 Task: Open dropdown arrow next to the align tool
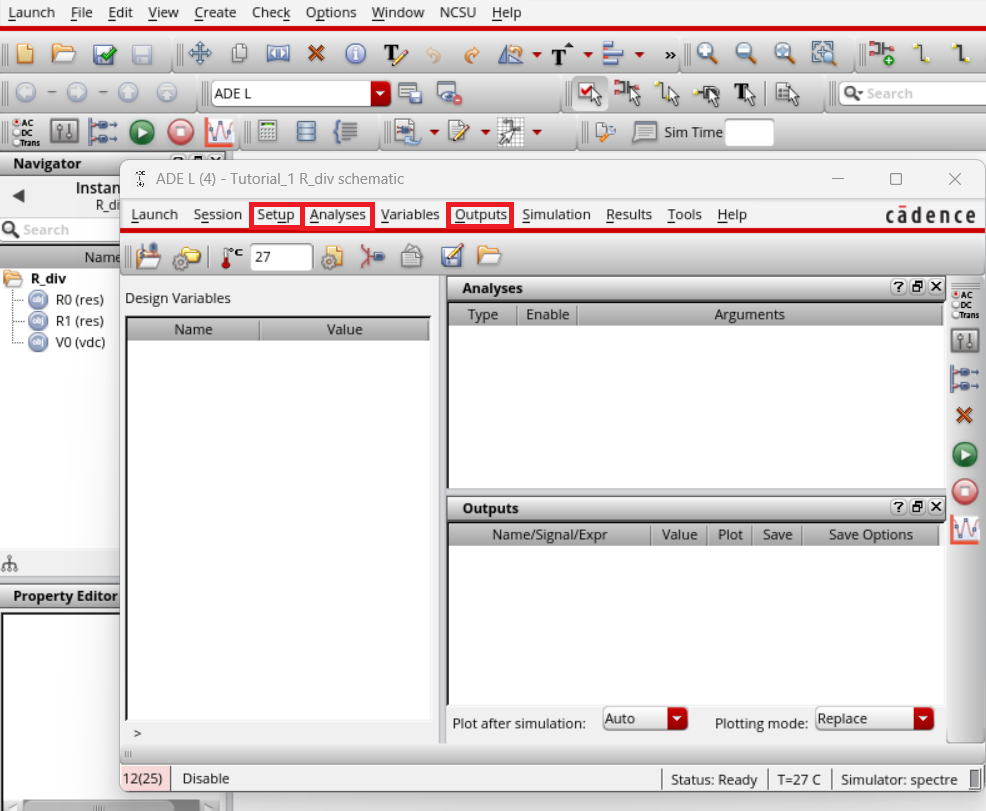(x=640, y=55)
